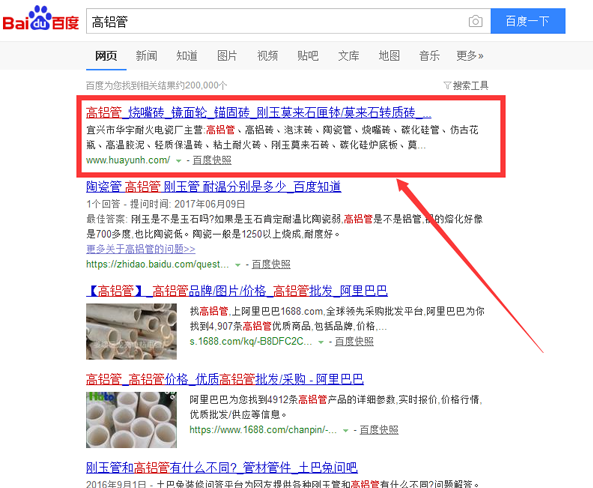Switch to the 新闻 tab
The height and width of the screenshot is (488, 593).
(146, 56)
